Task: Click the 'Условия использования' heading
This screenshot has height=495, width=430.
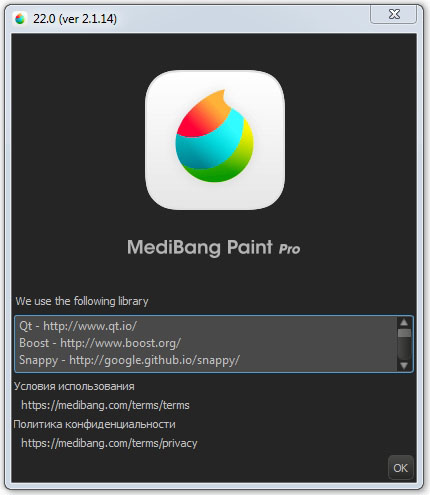Action: point(74,386)
